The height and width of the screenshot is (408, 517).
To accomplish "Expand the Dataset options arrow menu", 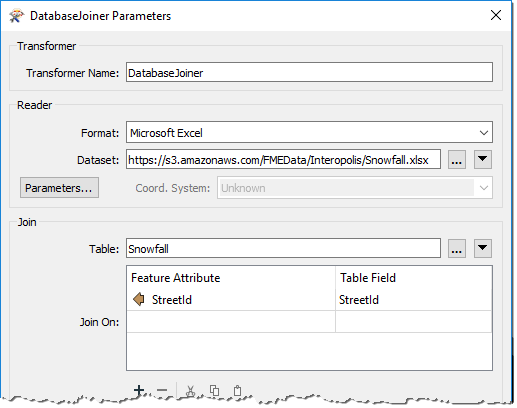I will click(x=483, y=160).
